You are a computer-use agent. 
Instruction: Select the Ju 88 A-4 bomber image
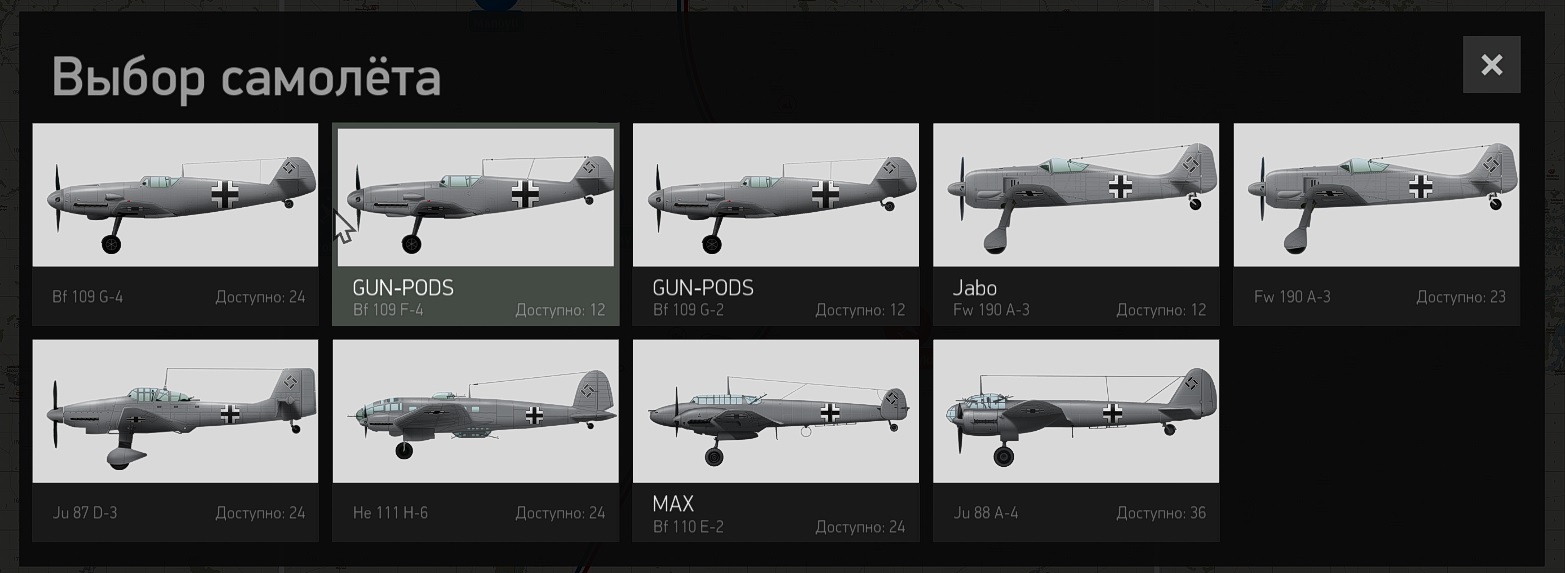click(x=1076, y=411)
